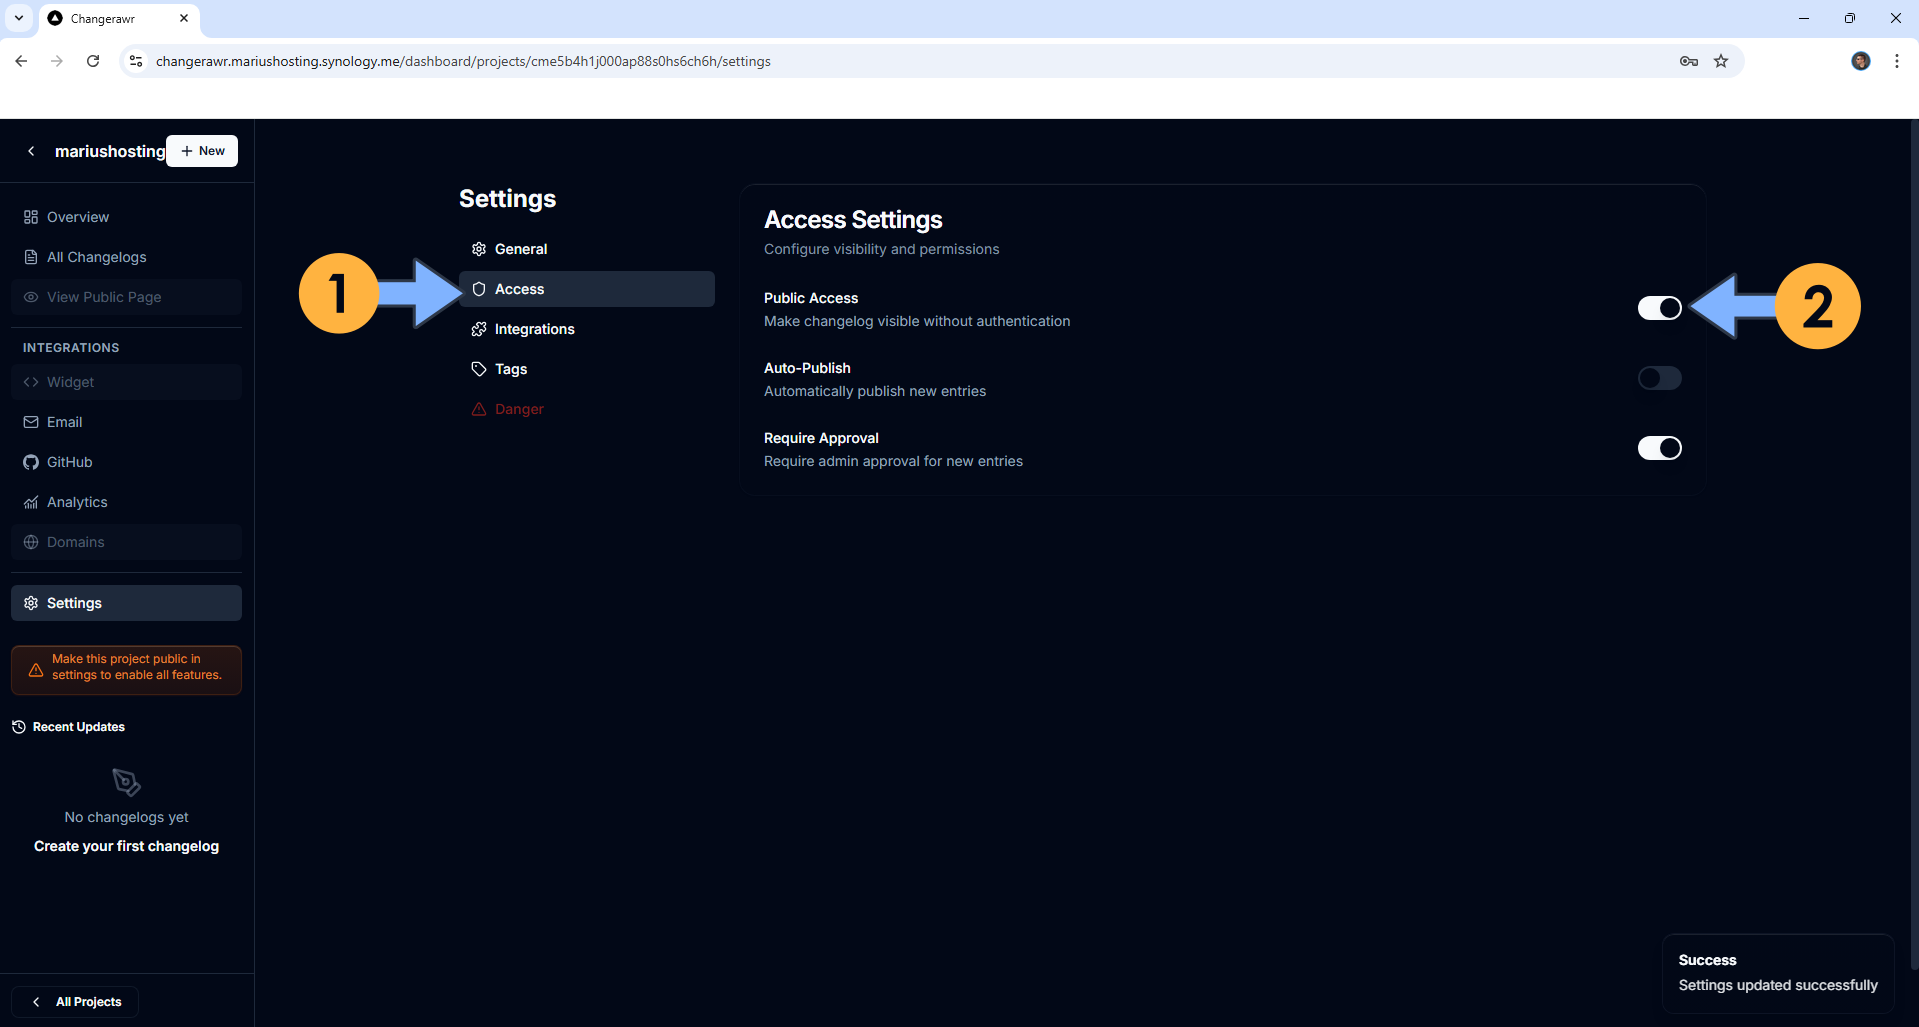Open the Integrations settings section
The height and width of the screenshot is (1027, 1919).
click(x=586, y=329)
